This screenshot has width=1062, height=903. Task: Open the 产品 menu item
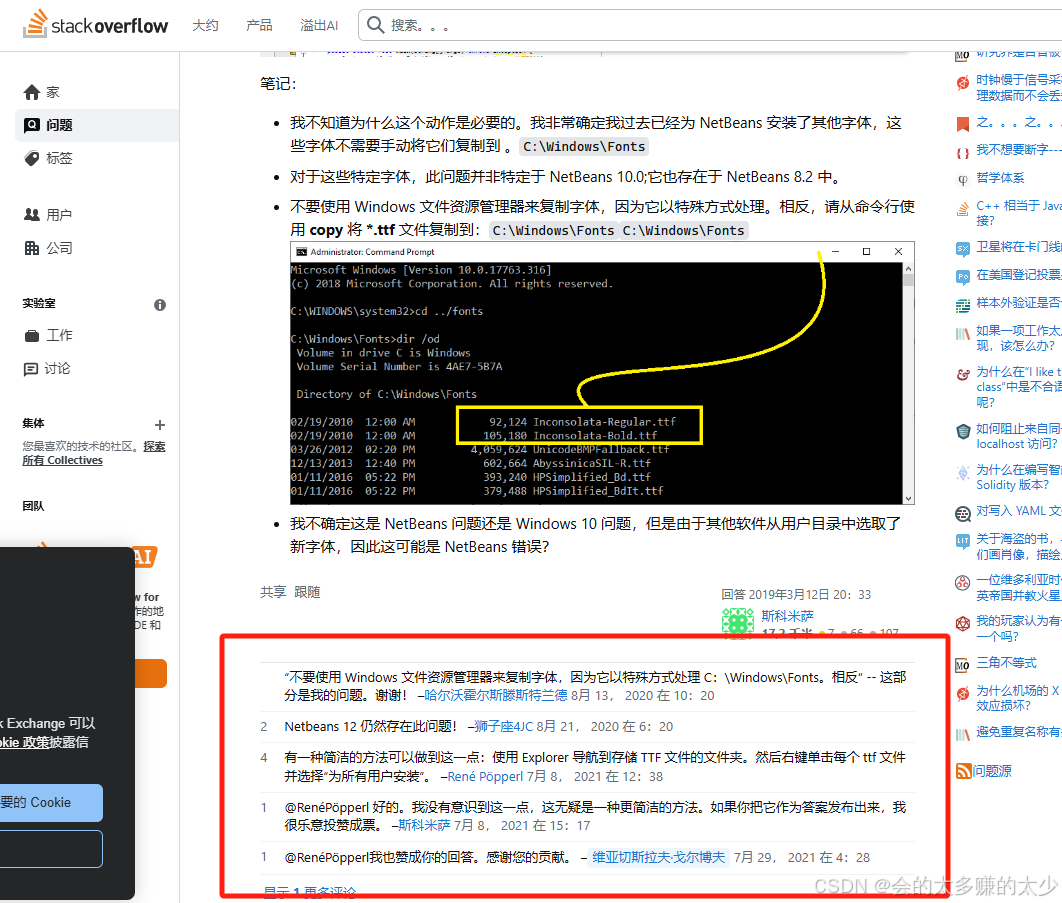click(x=259, y=26)
